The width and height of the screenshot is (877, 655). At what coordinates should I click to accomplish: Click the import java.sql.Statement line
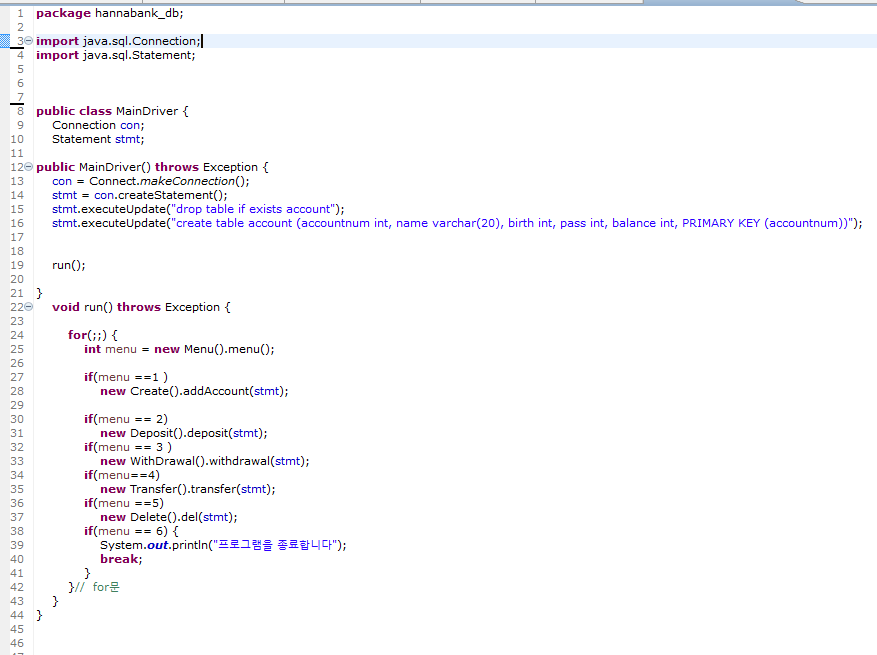[116, 55]
